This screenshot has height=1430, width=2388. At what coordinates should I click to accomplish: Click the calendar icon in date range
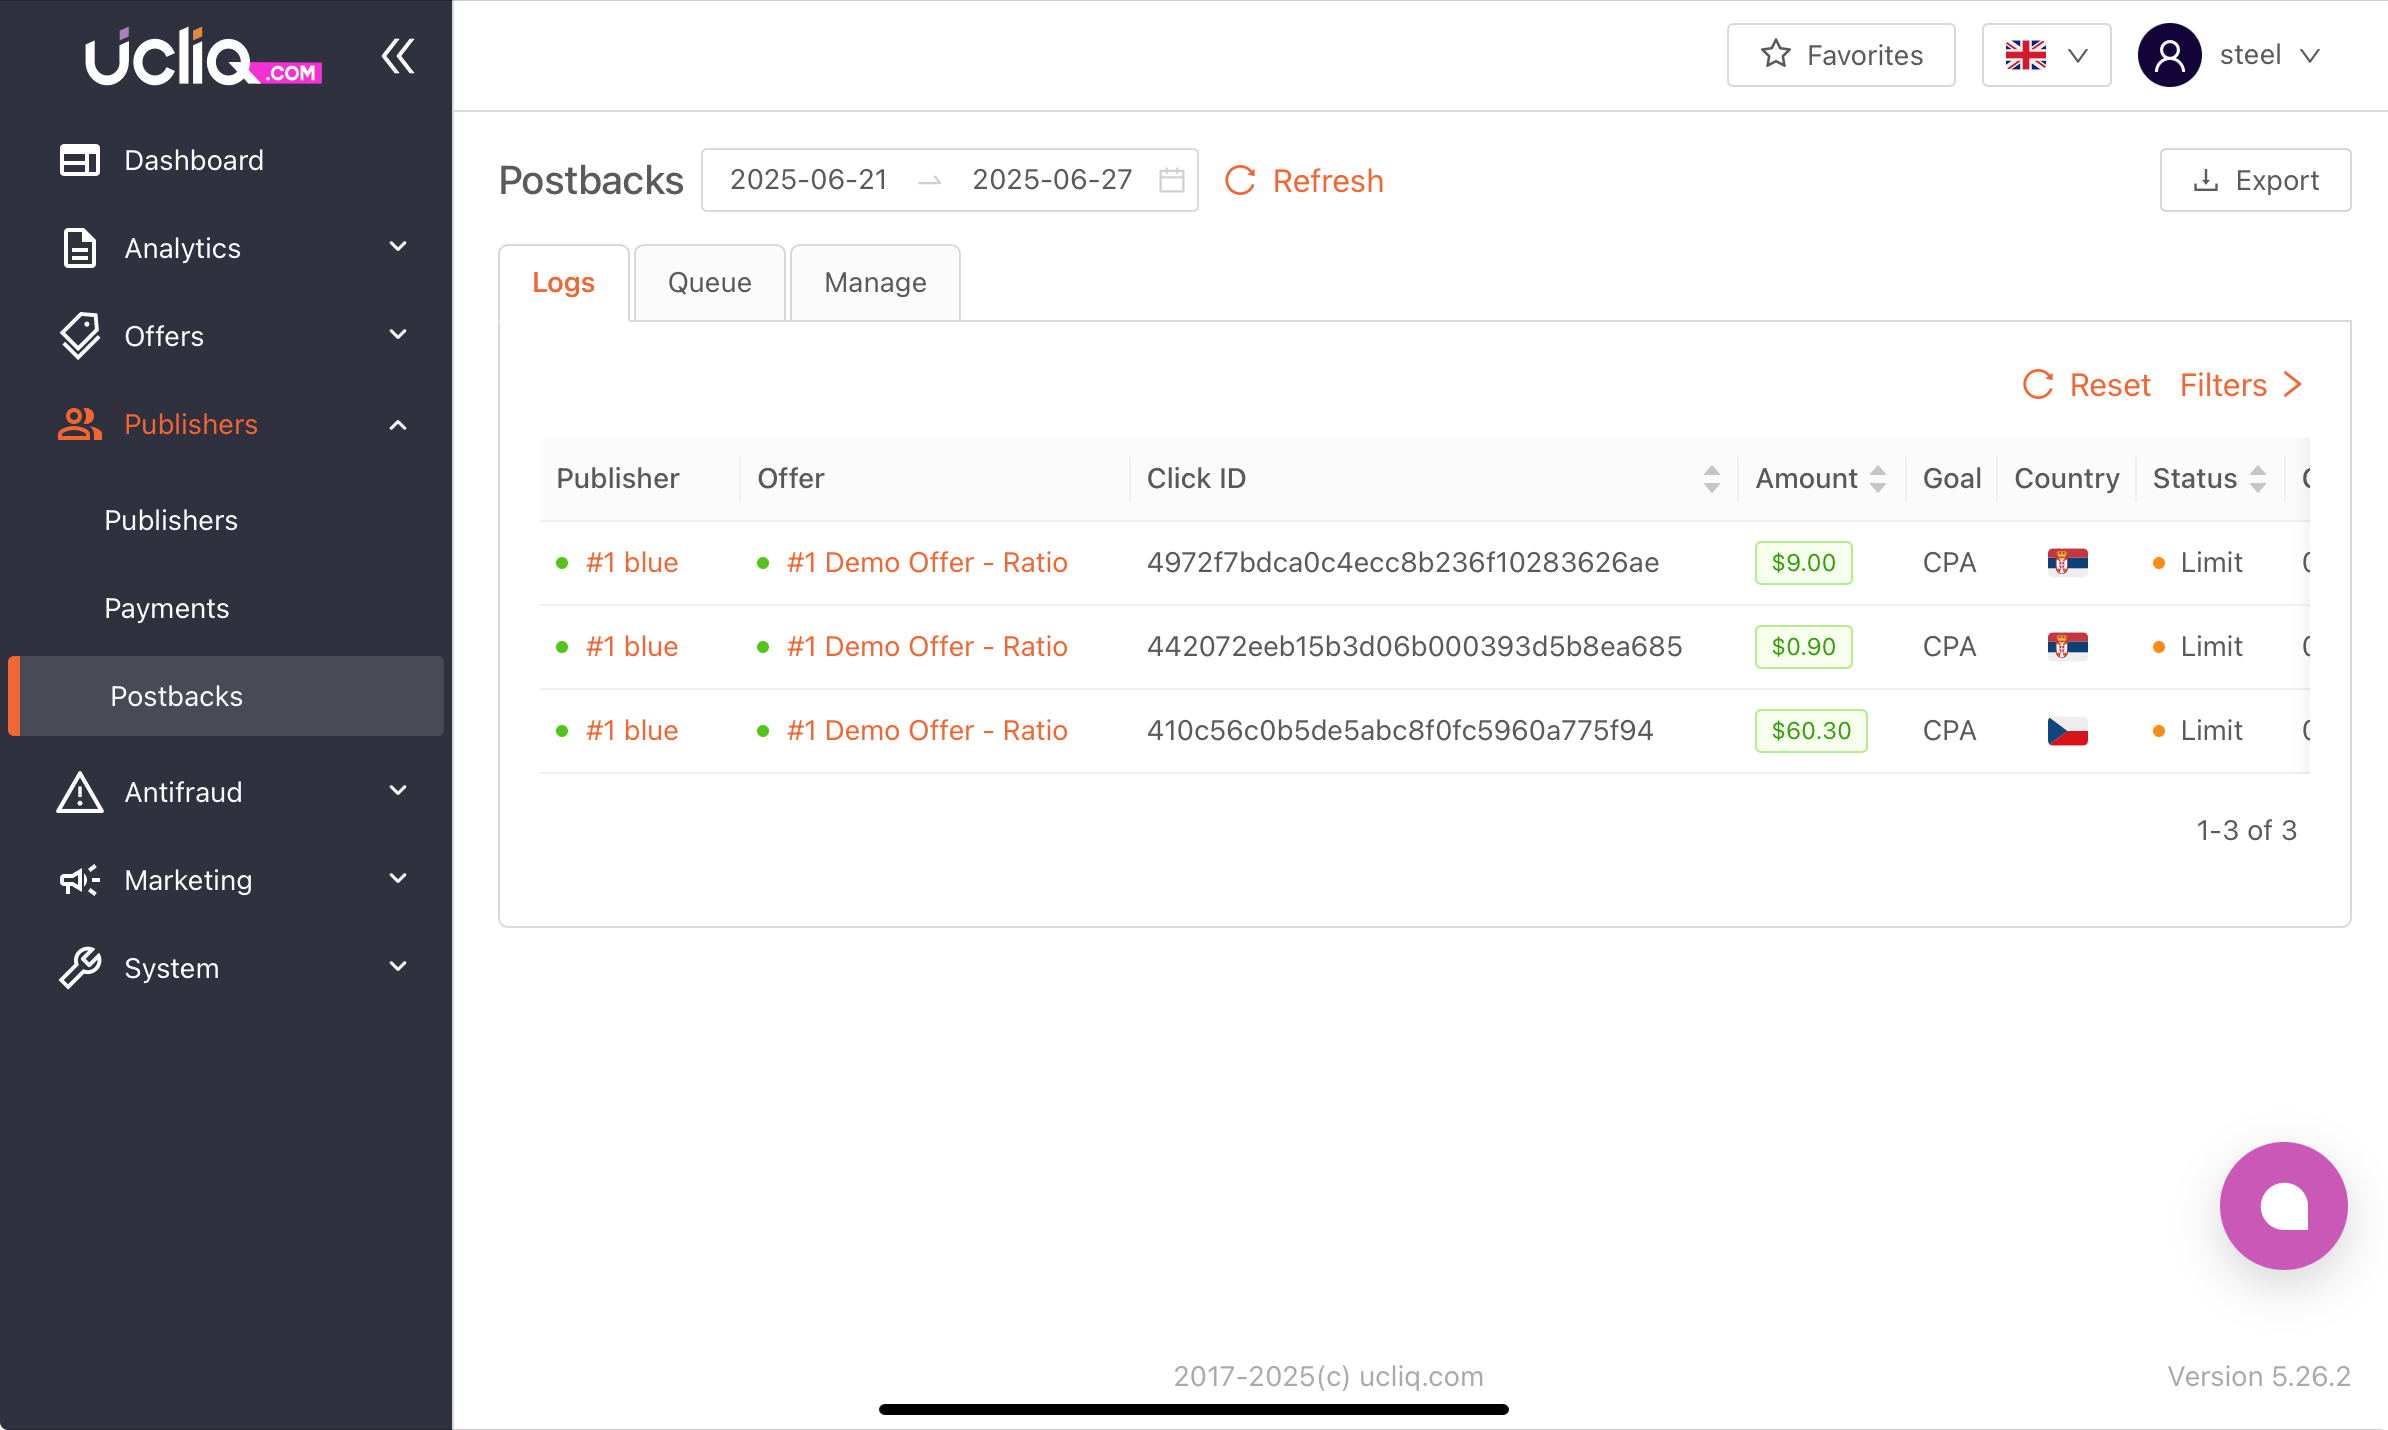pos(1171,180)
